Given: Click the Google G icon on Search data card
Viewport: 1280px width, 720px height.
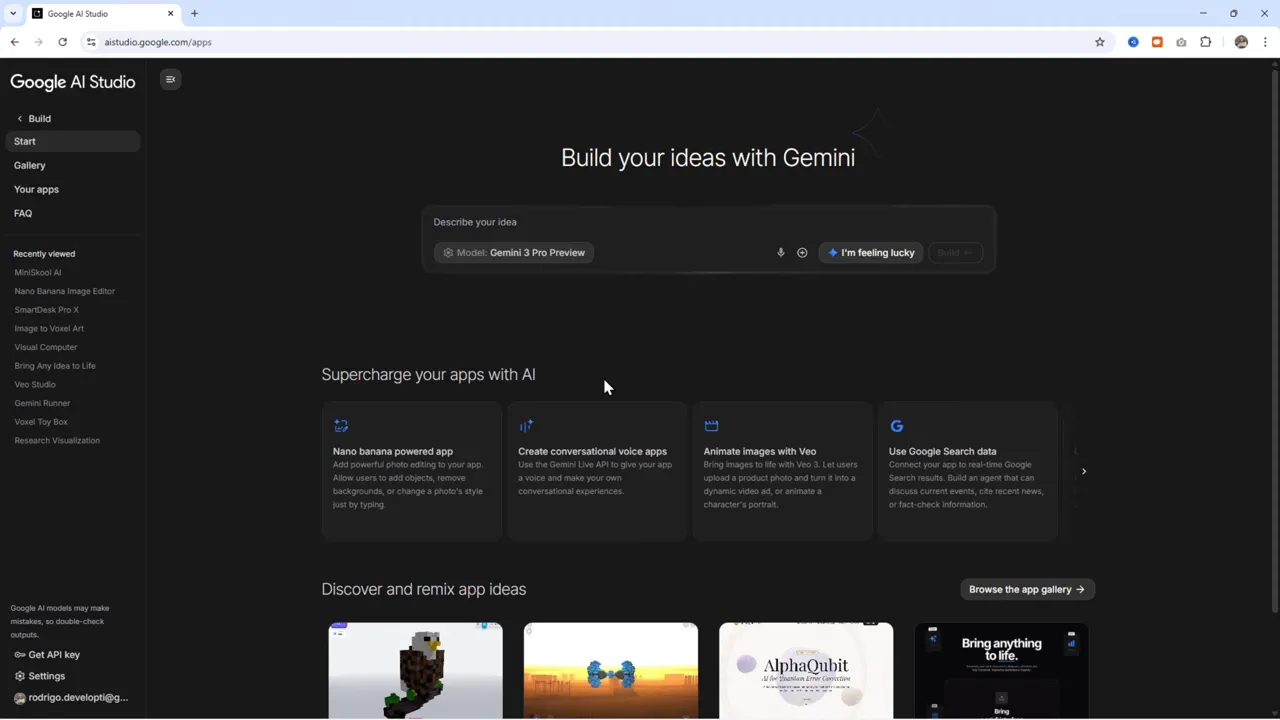Looking at the screenshot, I should click(x=896, y=425).
